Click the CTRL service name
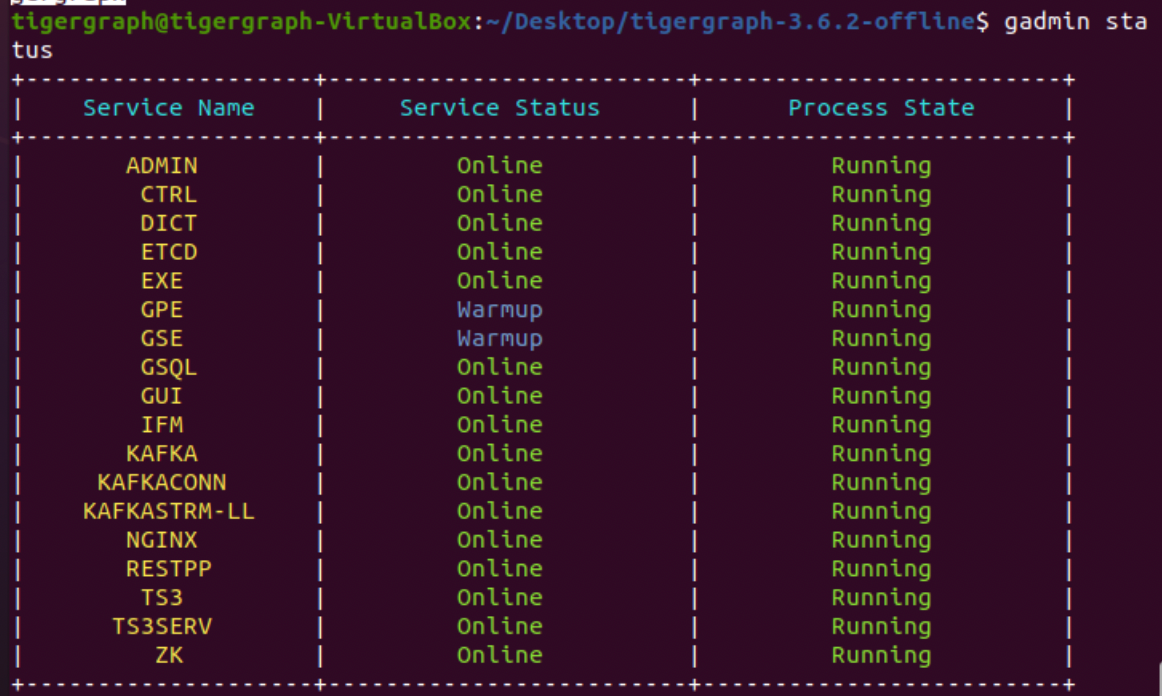1162x696 pixels. pyautogui.click(x=168, y=194)
